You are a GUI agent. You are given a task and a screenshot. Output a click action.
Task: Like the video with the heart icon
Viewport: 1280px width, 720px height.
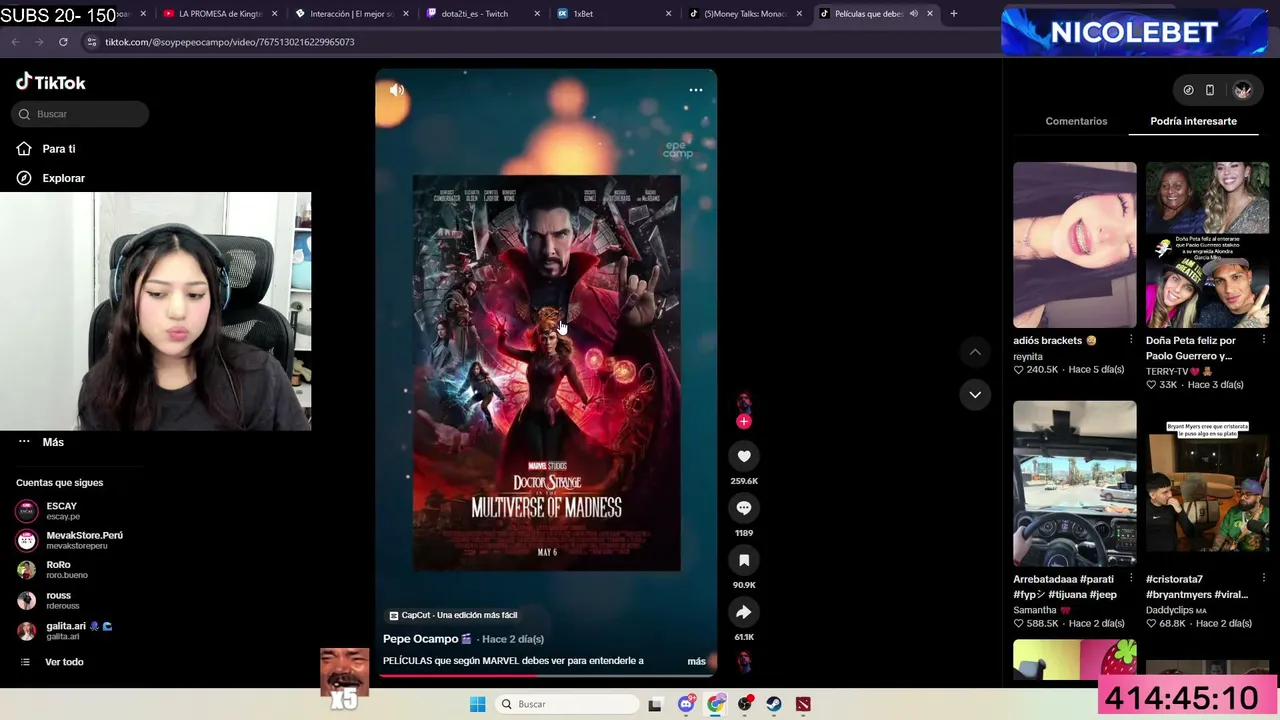744,456
